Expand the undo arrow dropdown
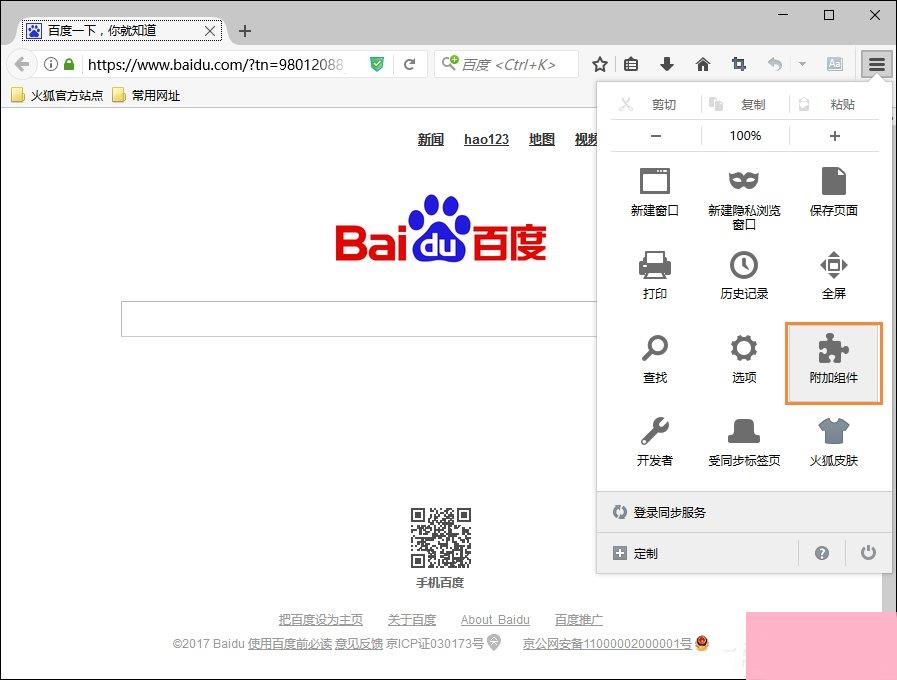Screen dimensions: 897x680 tap(802, 64)
